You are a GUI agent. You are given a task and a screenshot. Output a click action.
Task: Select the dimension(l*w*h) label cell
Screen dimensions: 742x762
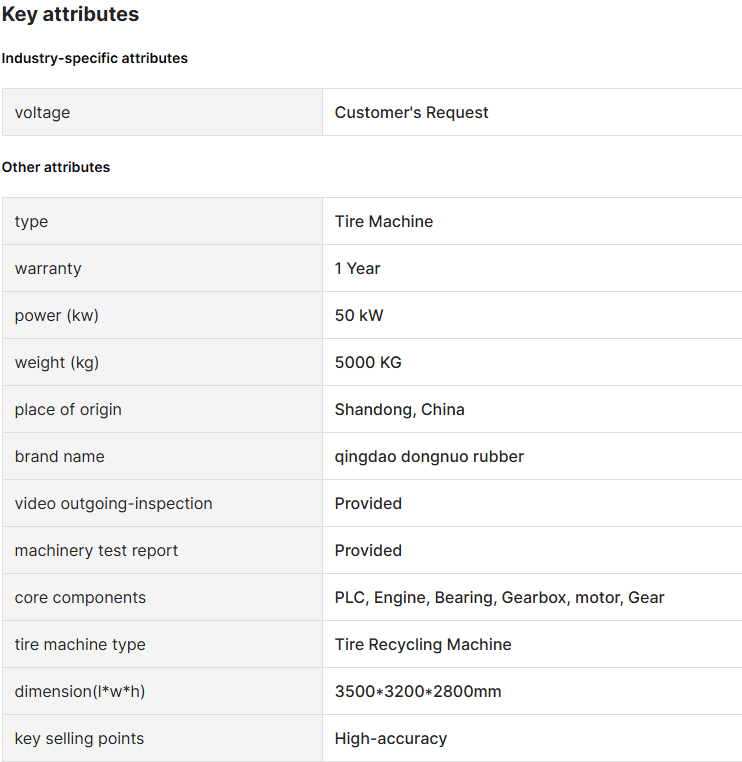162,692
